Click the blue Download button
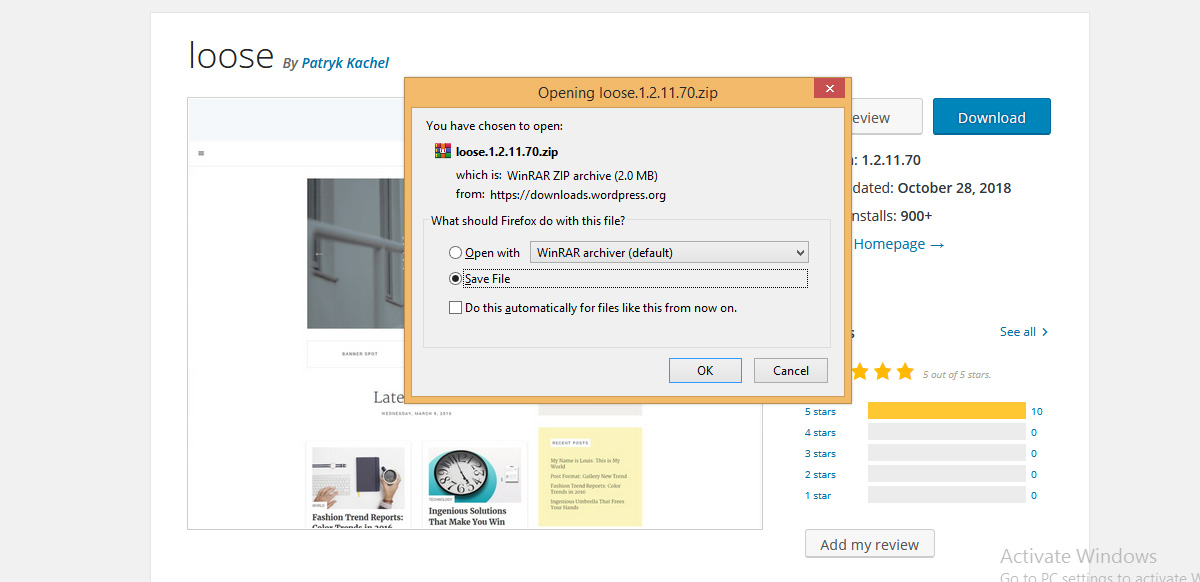This screenshot has height=582, width=1200. (992, 117)
